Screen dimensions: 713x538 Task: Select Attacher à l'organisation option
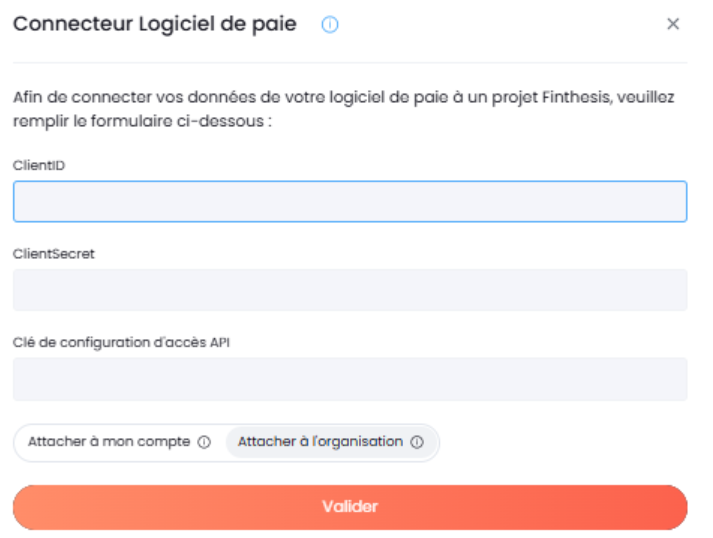coord(331,442)
